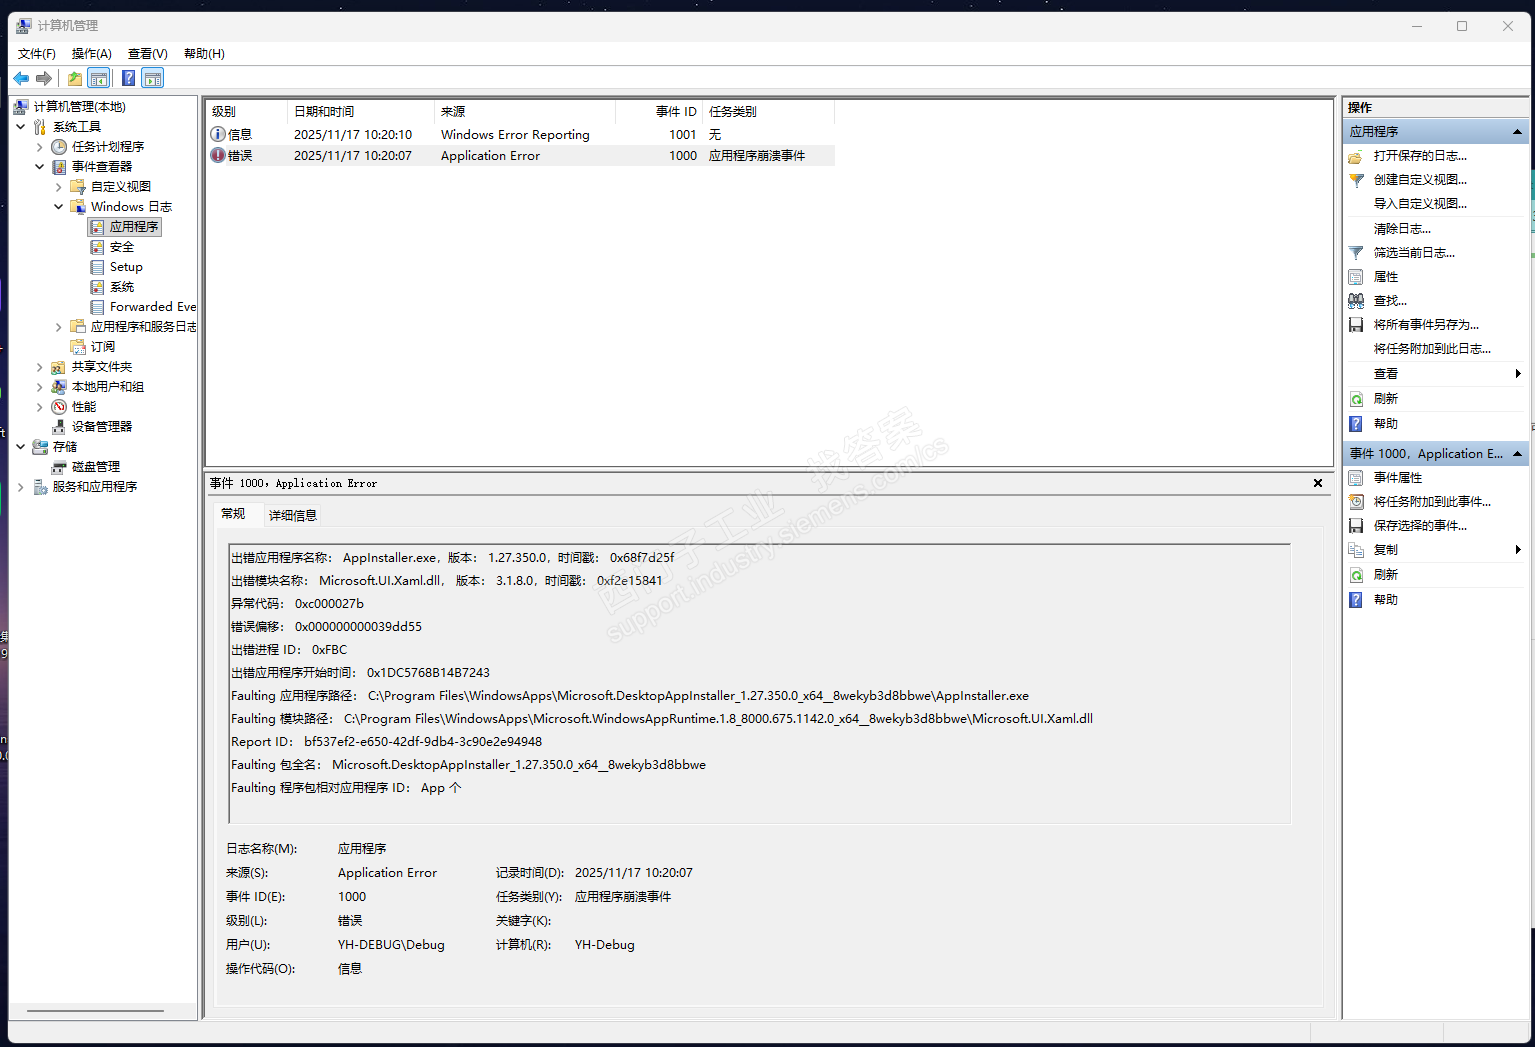This screenshot has height=1047, width=1535.
Task: Open the 安全 log in the tree
Action: tap(122, 247)
